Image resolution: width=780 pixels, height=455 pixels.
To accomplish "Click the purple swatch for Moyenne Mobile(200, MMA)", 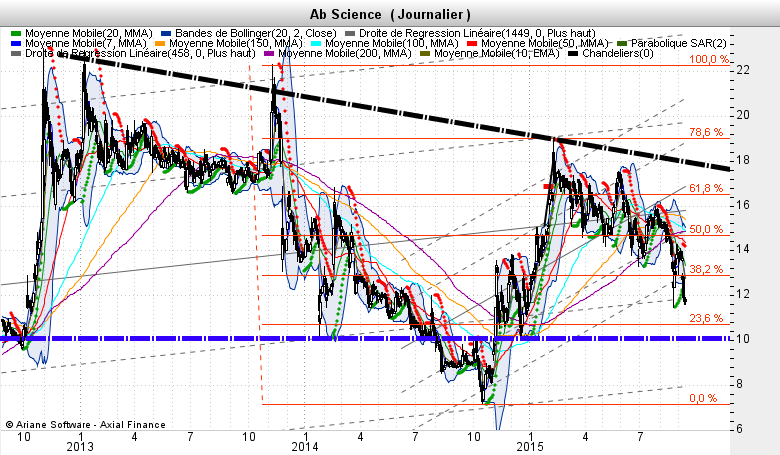I will coord(269,54).
